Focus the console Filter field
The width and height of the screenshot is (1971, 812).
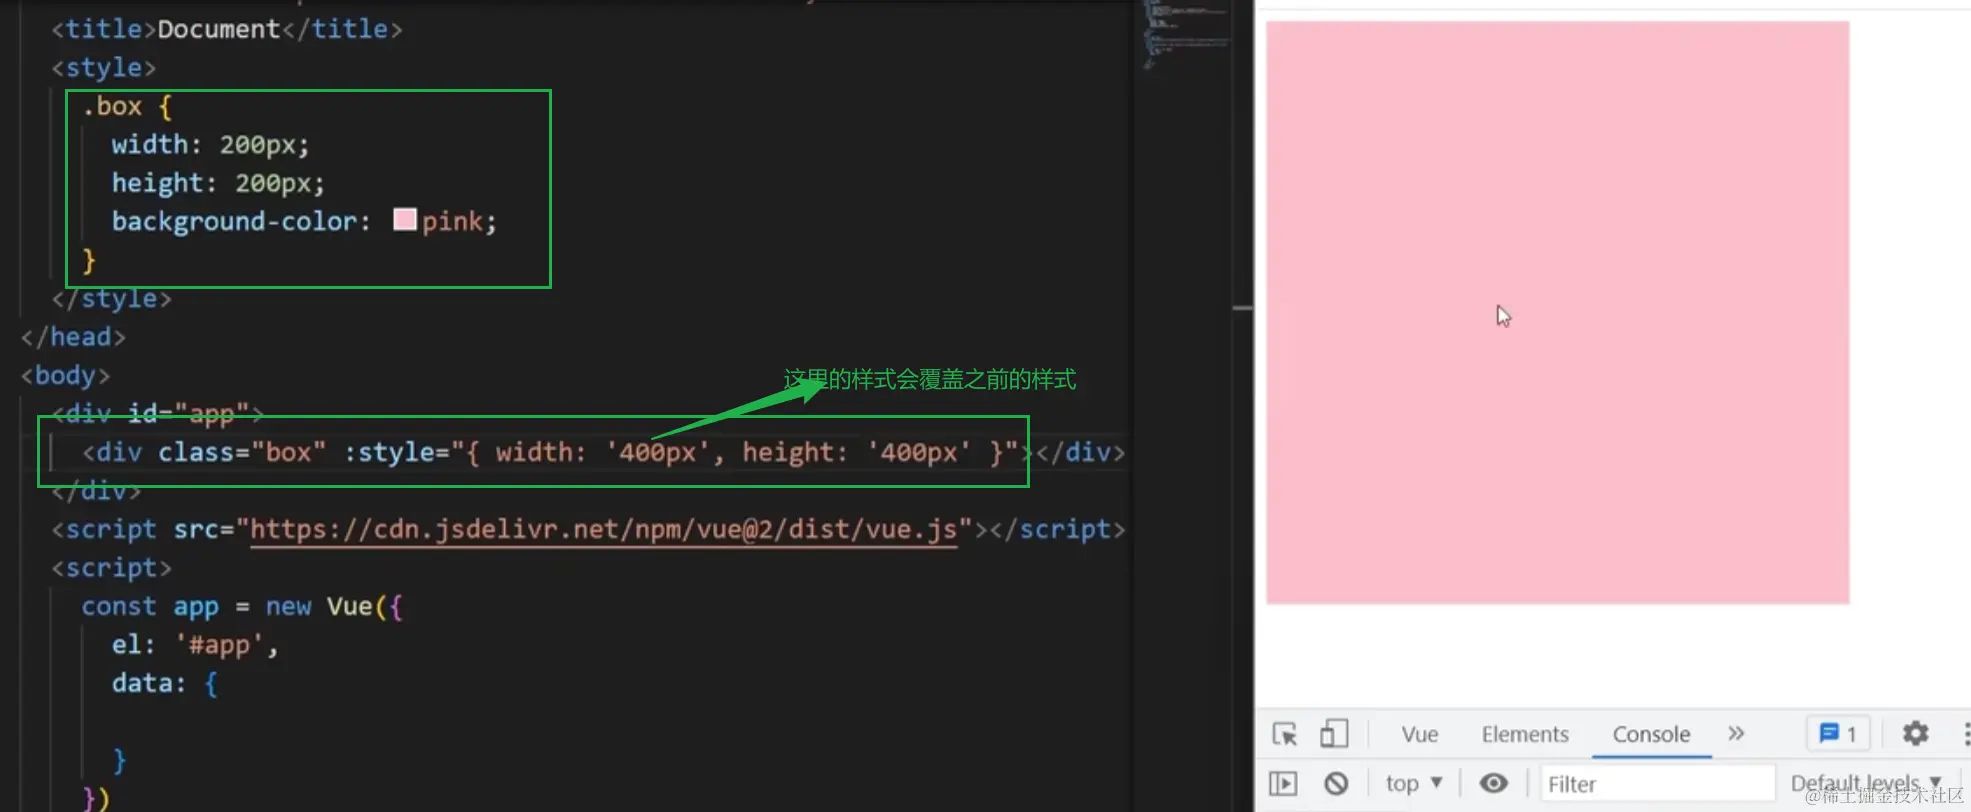[1657, 784]
